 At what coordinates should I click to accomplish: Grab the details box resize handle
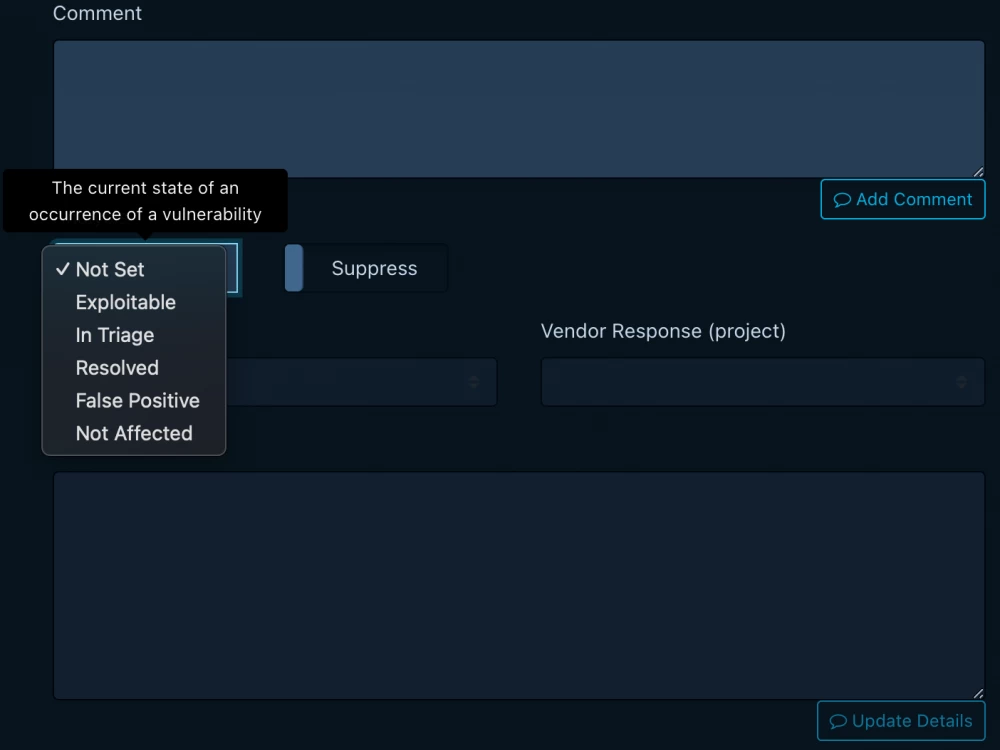tap(978, 693)
